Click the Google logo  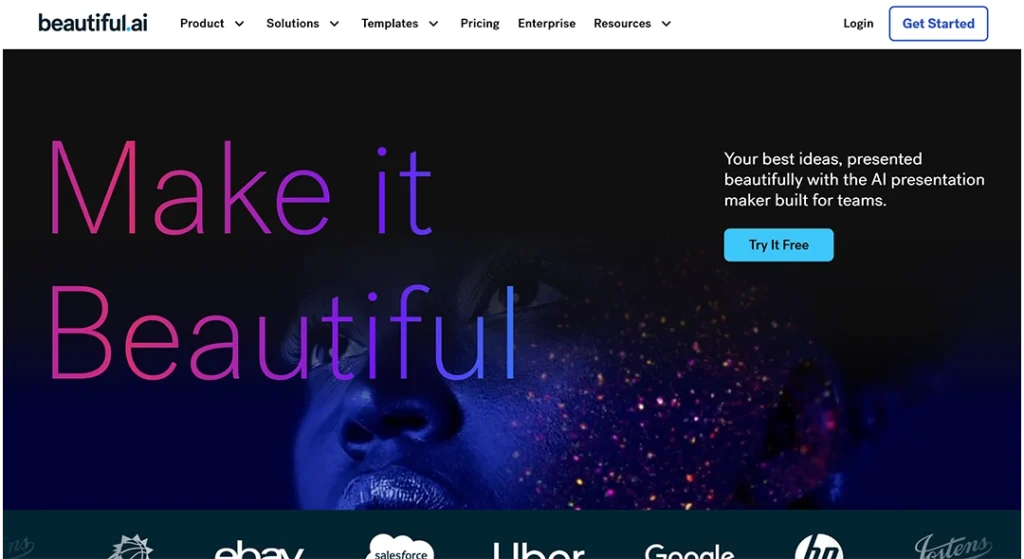[689, 551]
